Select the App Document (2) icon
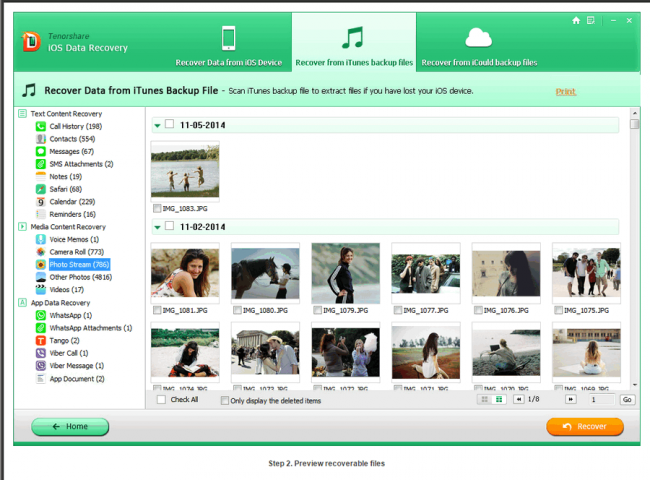This screenshot has height=480, width=650. click(x=41, y=378)
